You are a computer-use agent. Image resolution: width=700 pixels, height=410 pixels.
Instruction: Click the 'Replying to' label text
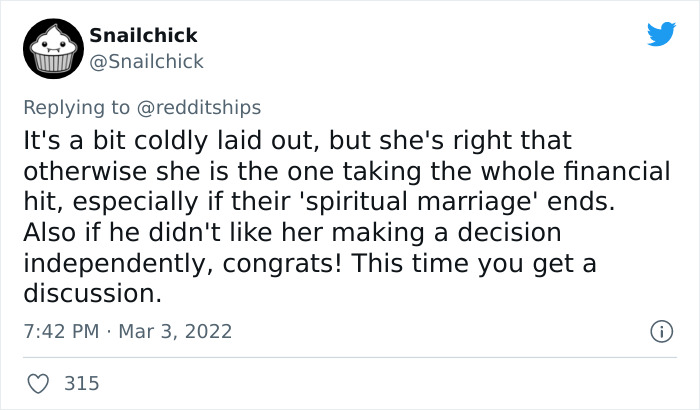(78, 107)
